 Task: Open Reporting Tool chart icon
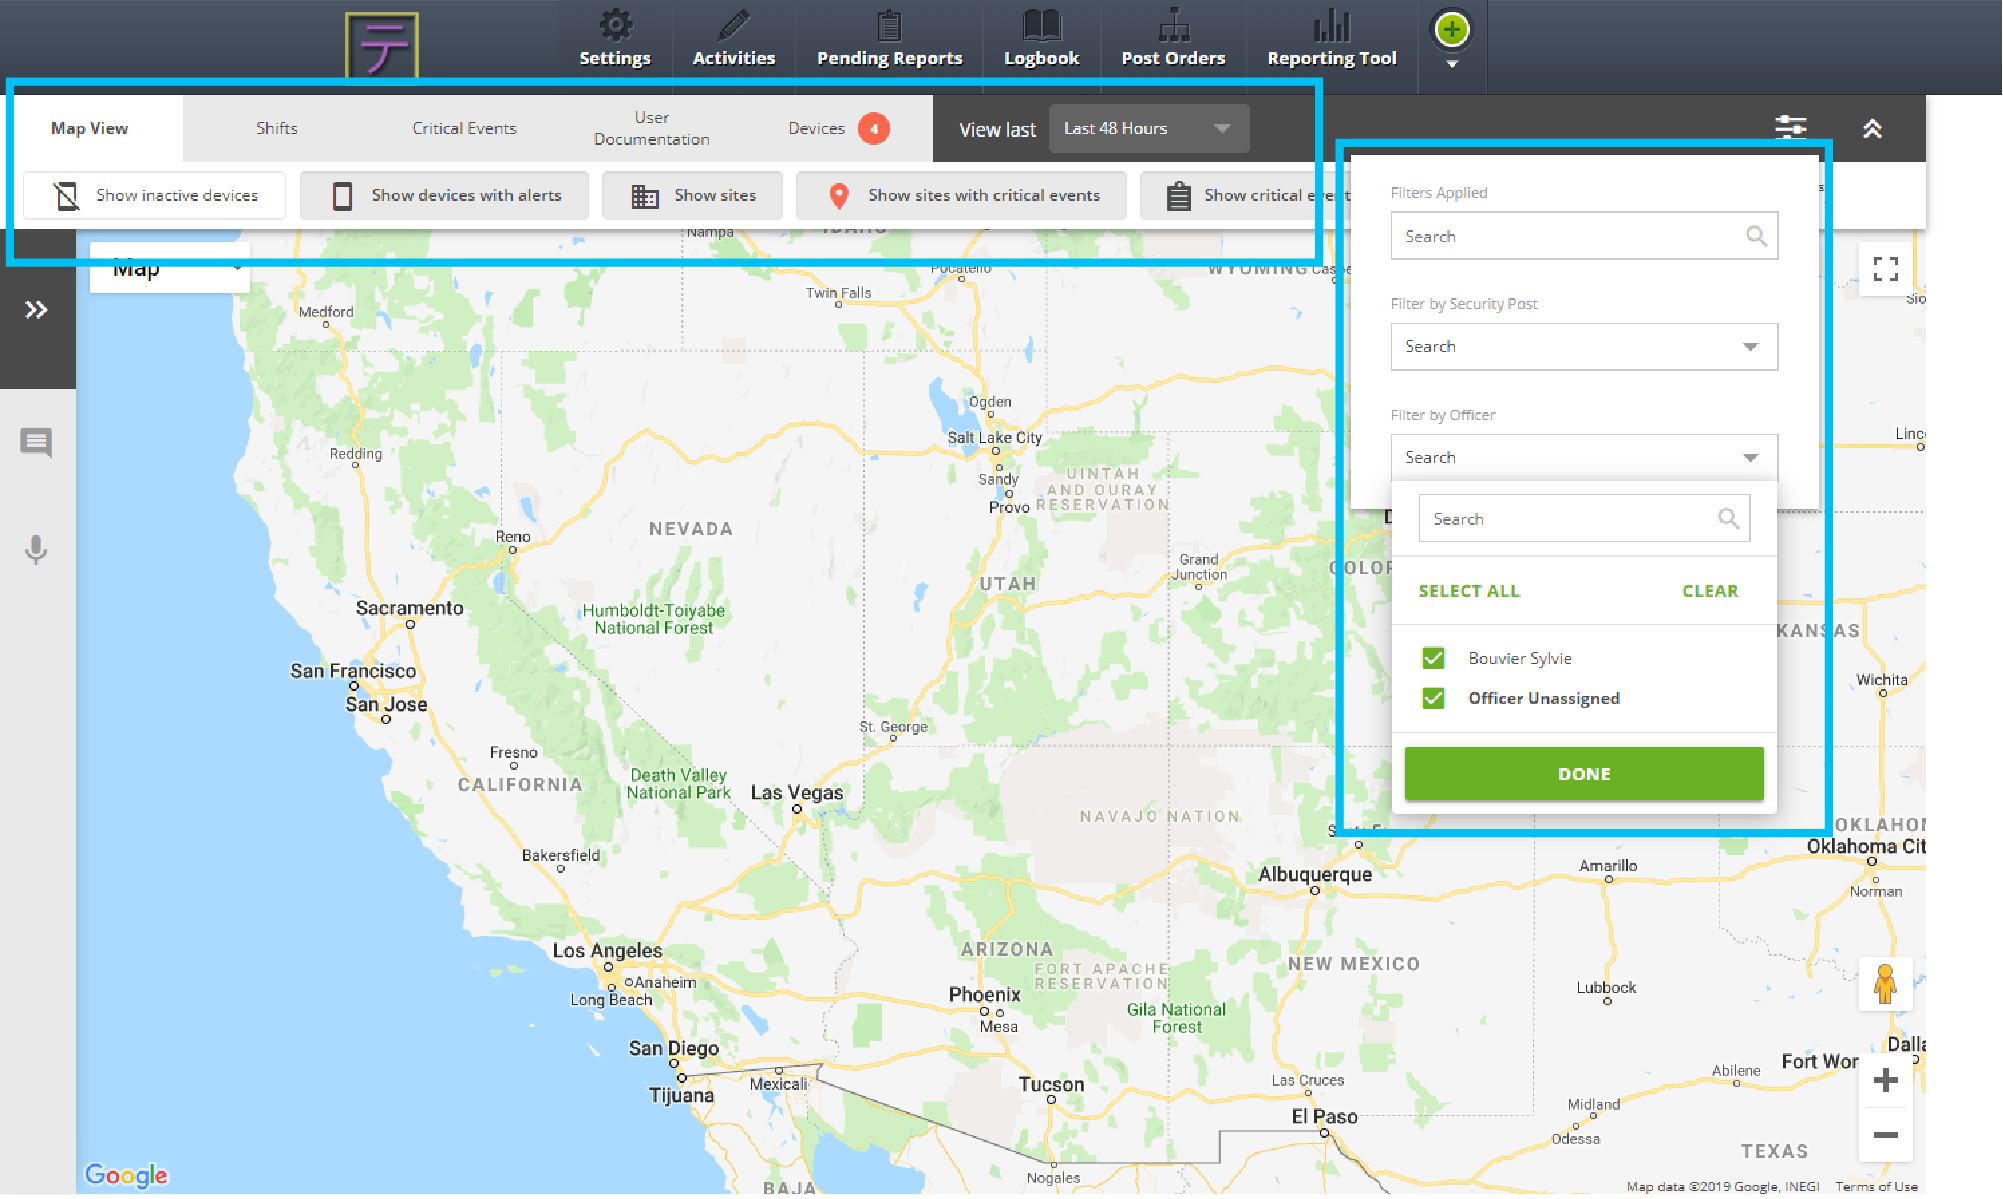pos(1331,24)
